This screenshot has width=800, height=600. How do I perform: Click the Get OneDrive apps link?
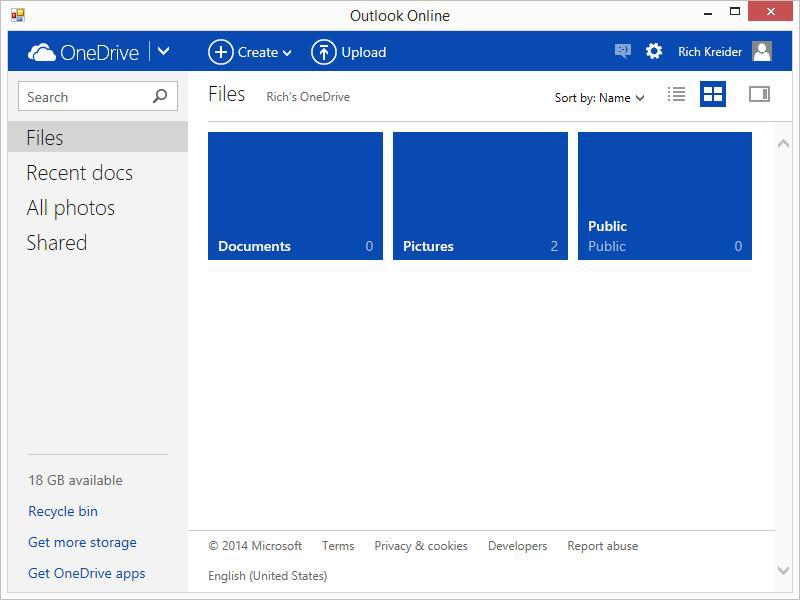87,573
